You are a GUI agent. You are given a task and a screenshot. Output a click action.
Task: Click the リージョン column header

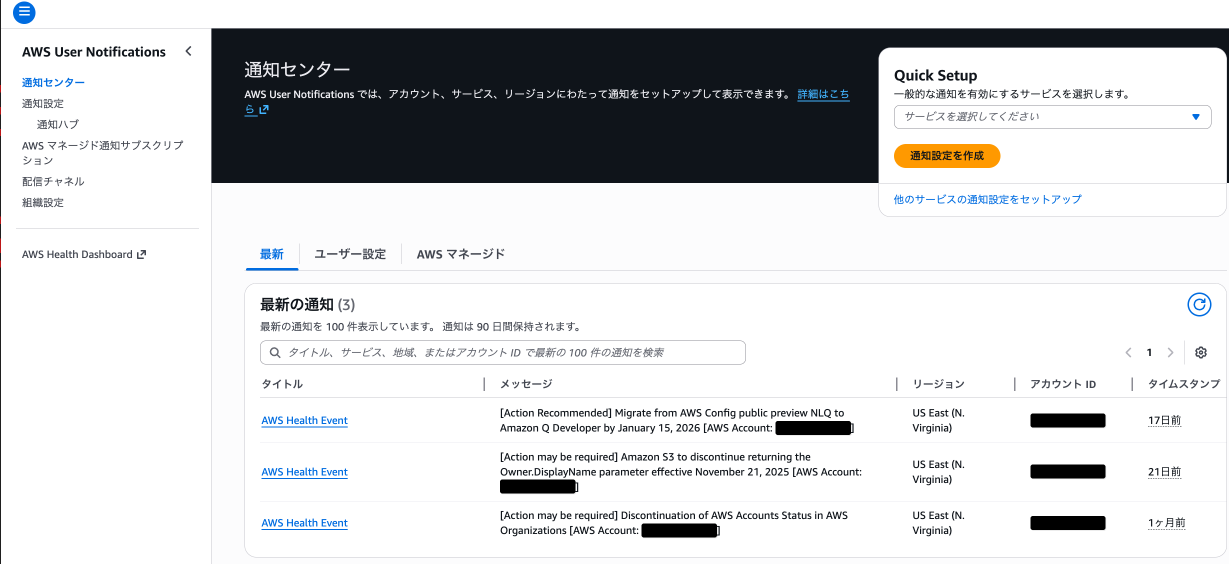(939, 384)
